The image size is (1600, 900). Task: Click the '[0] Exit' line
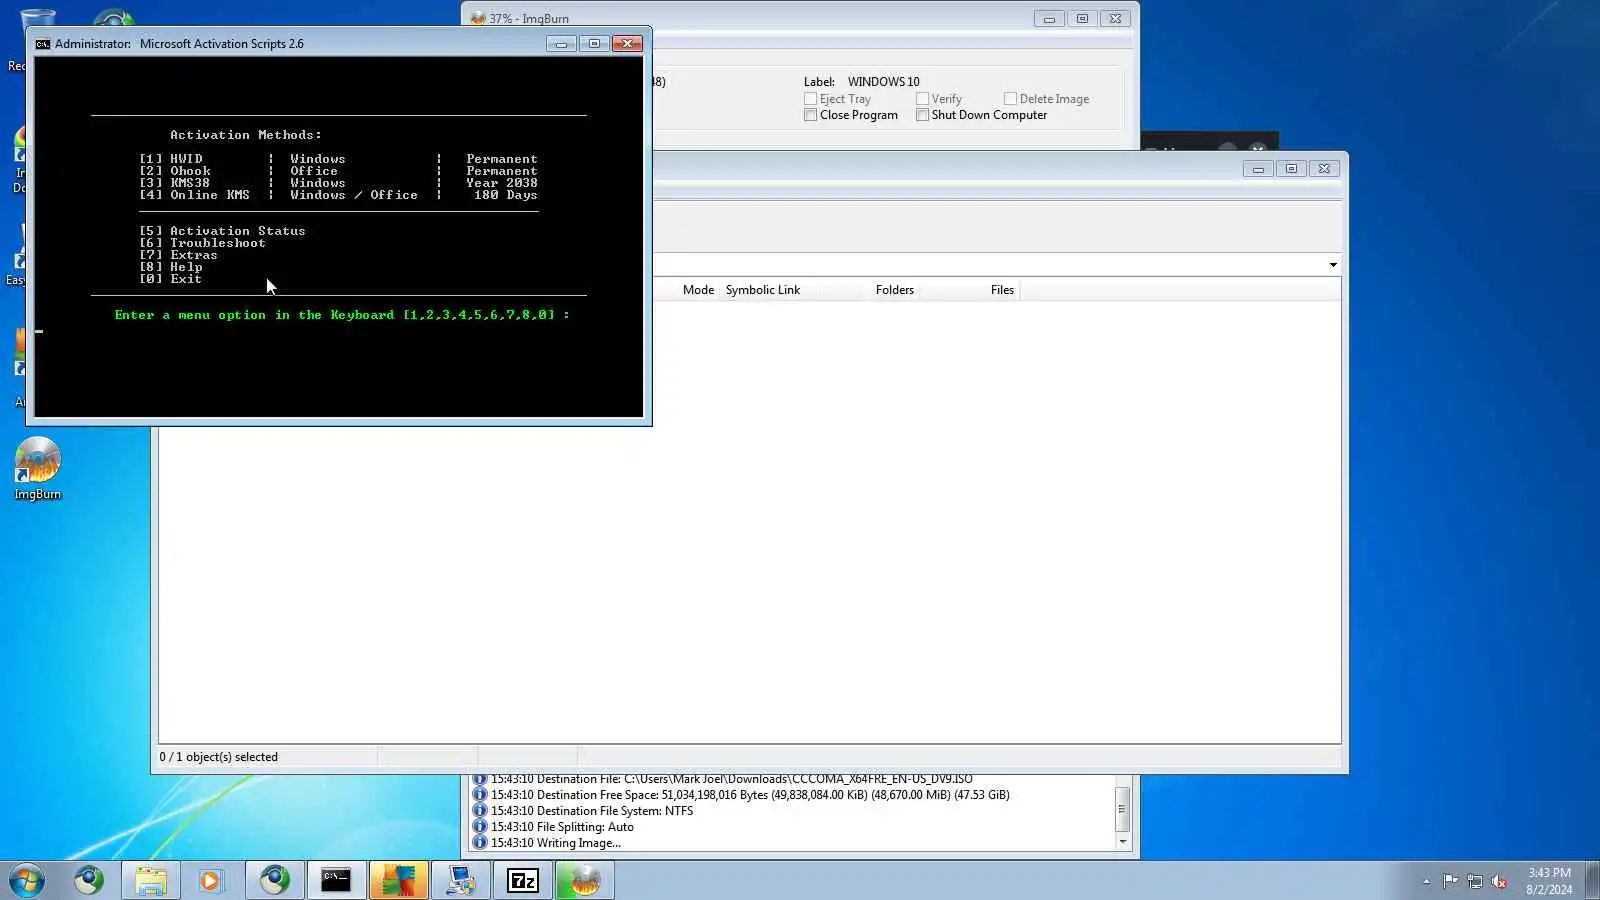[171, 279]
